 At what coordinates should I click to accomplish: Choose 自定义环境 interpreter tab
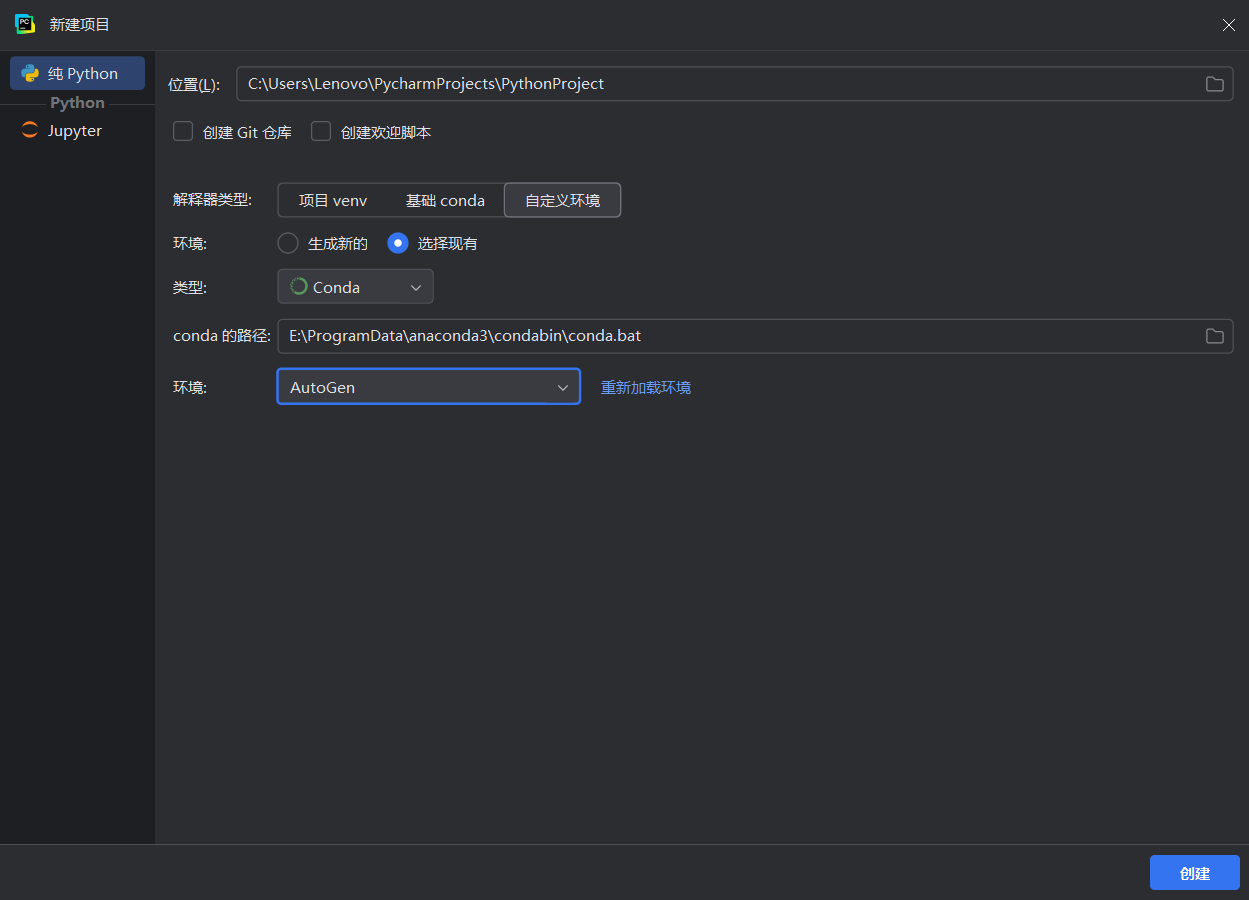click(x=563, y=200)
